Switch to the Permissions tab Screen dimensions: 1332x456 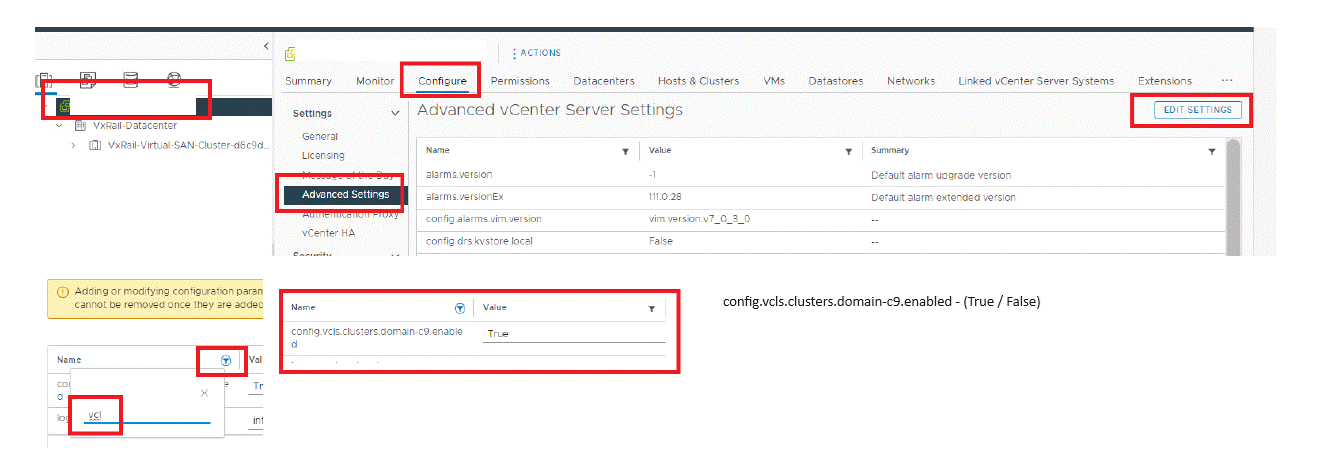[x=520, y=81]
